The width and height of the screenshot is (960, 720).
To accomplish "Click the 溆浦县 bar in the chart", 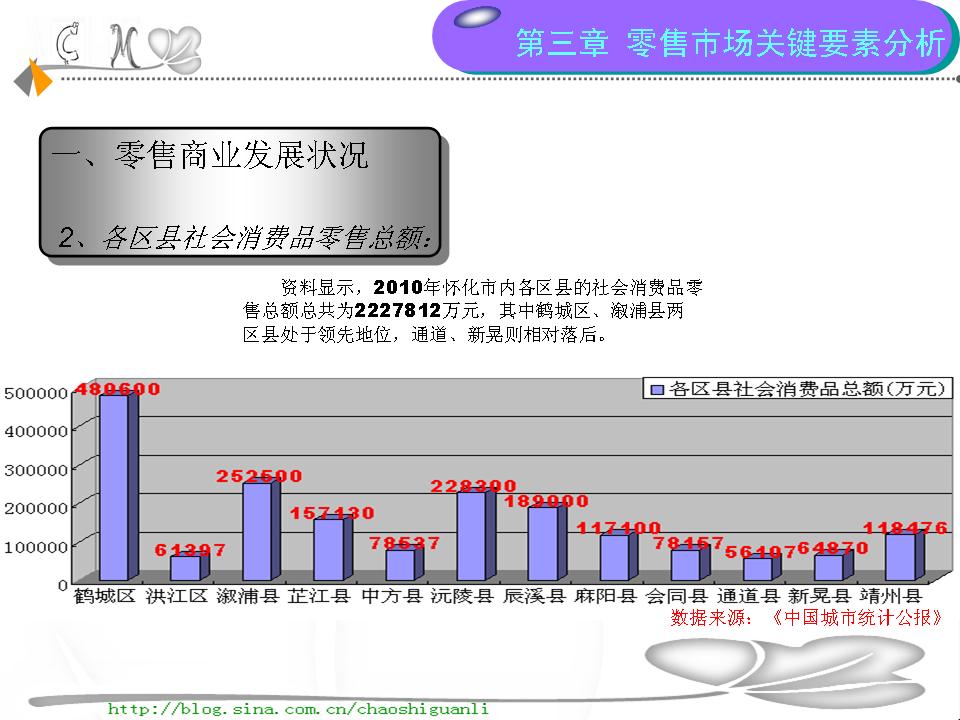I will tap(257, 530).
